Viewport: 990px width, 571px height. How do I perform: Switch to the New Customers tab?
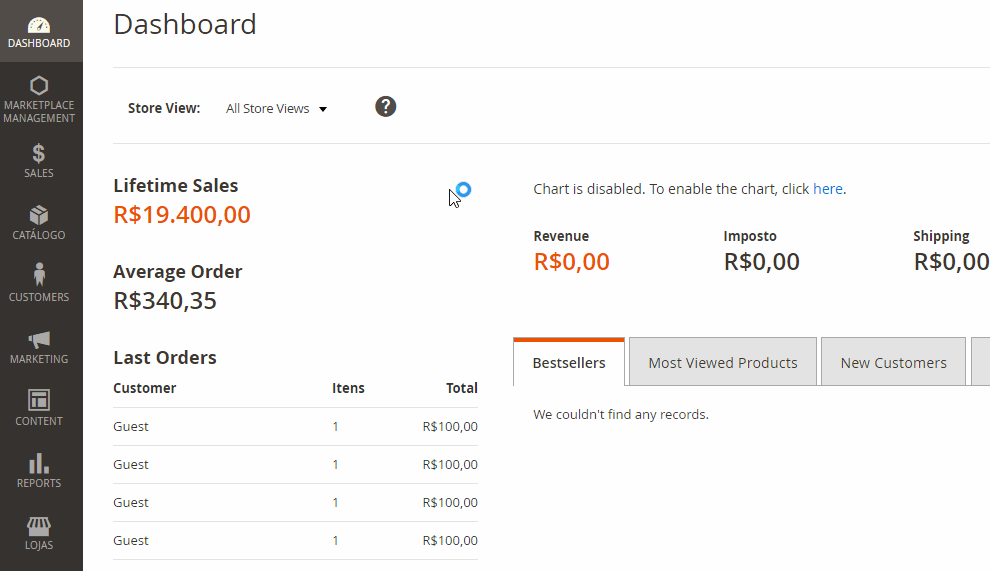893,363
